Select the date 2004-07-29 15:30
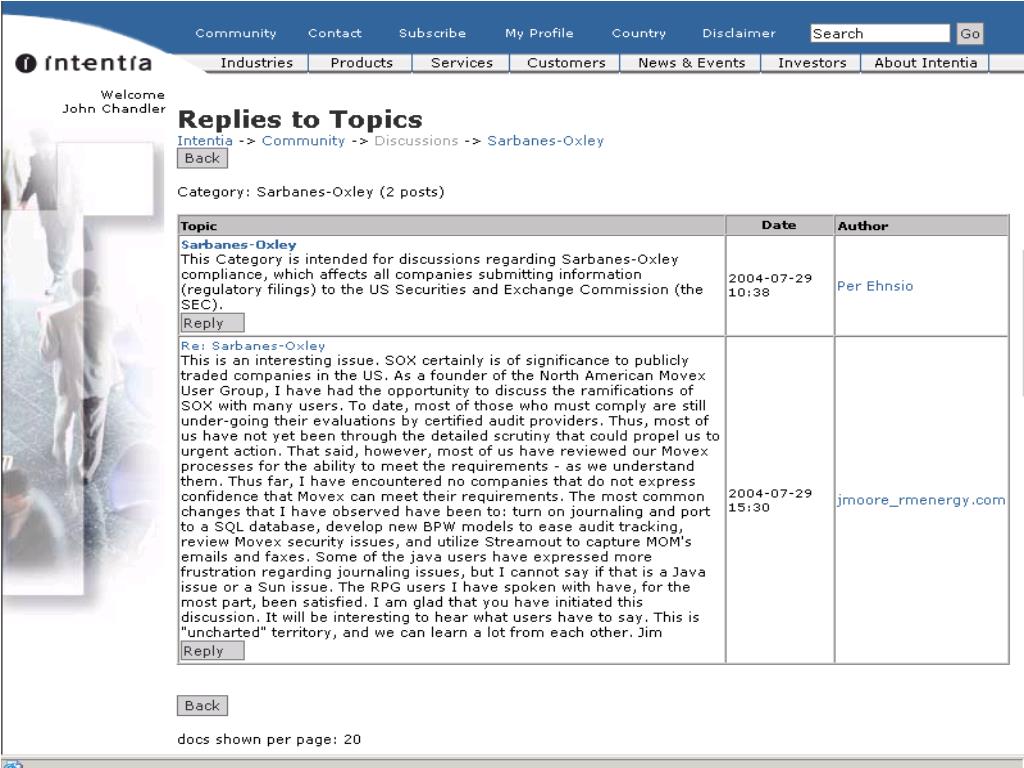 [x=770, y=500]
